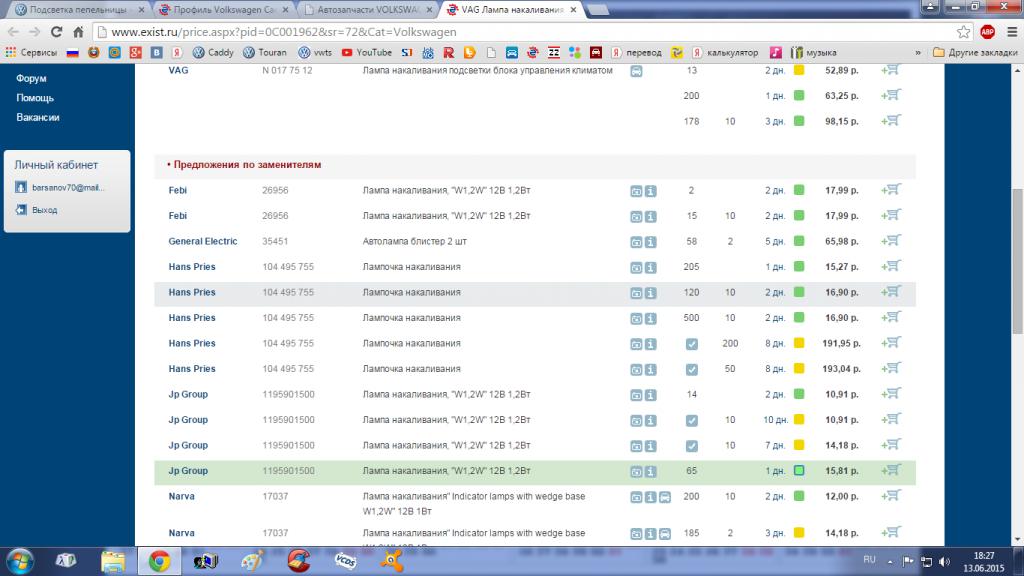Open VCDS from the taskbar
The height and width of the screenshot is (576, 1024).
(x=345, y=561)
